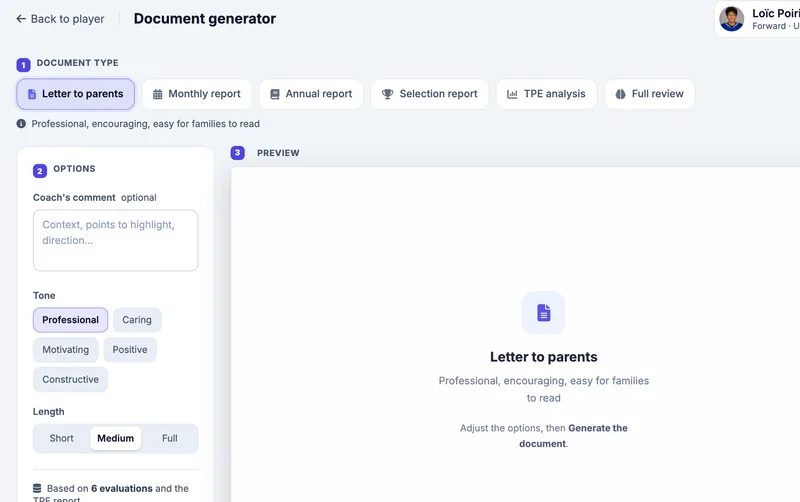Click the book icon on Annual report
The width and height of the screenshot is (800, 502).
click(x=275, y=94)
